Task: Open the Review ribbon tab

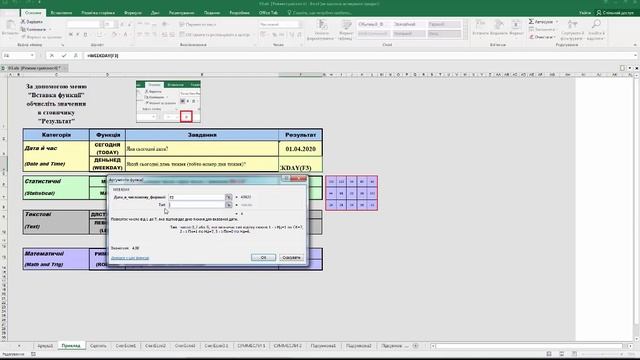Action: (182, 13)
